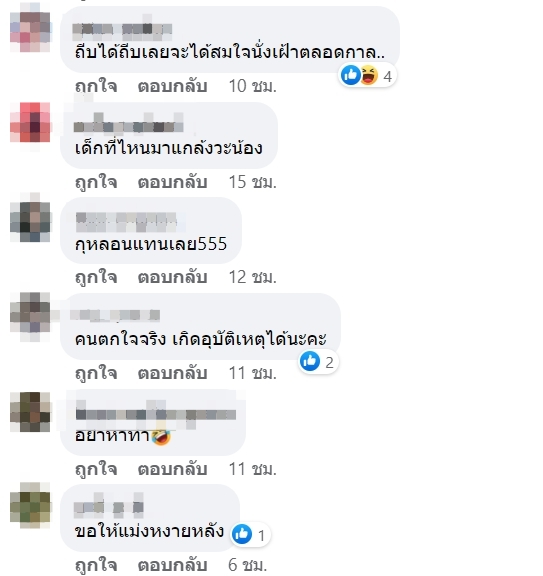Click the like reaction on ขอให้แม่งหงายหลัง comment

(x=242, y=534)
